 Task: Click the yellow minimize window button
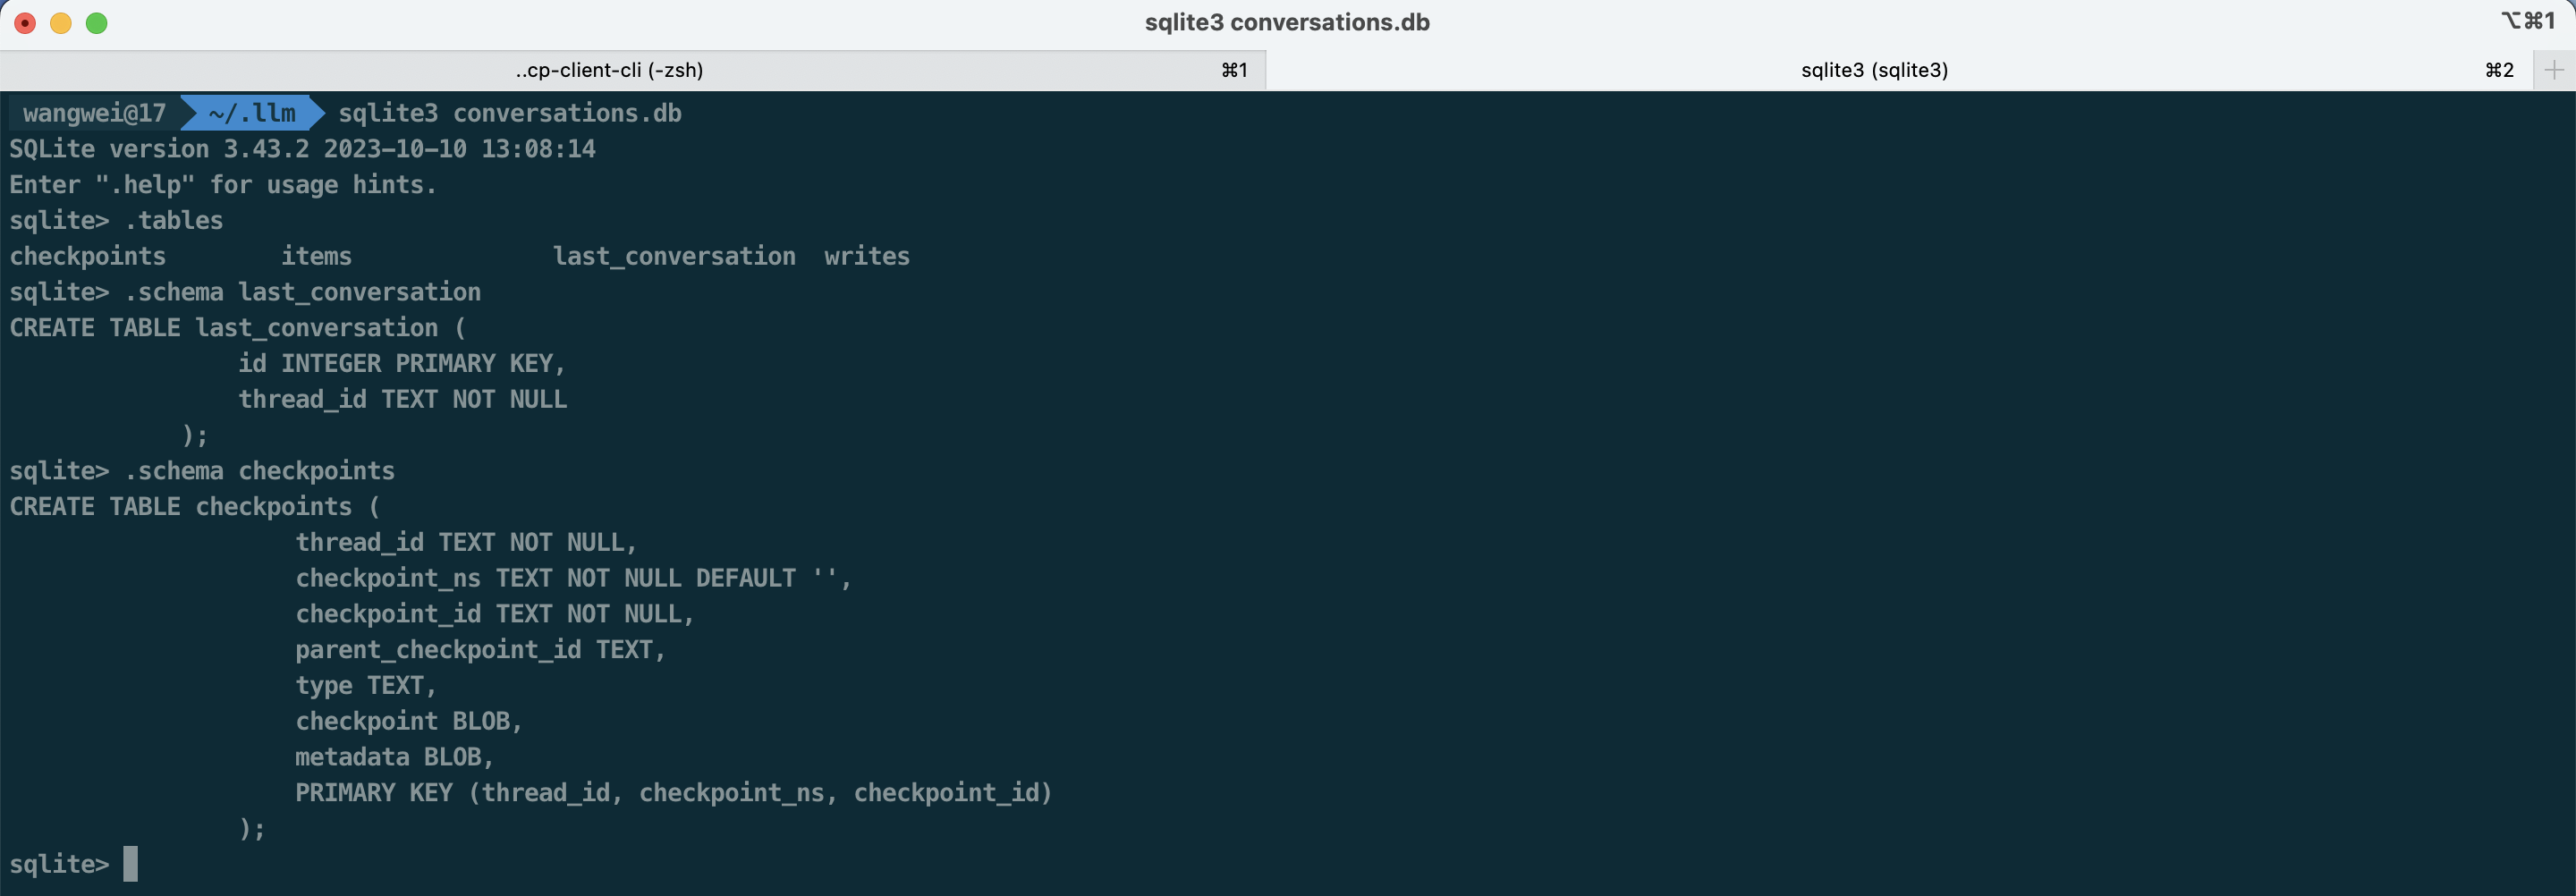tap(61, 23)
